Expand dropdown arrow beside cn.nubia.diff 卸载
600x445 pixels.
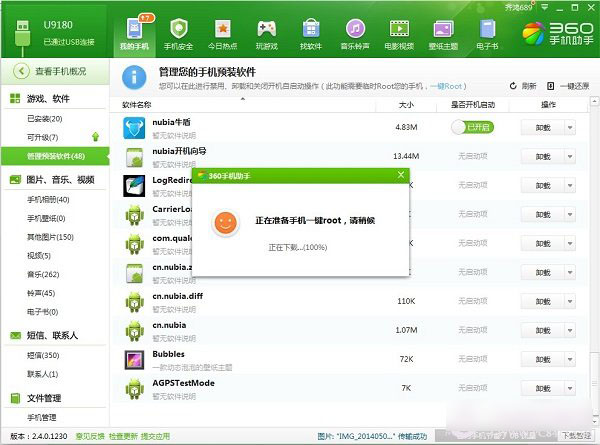570,302
